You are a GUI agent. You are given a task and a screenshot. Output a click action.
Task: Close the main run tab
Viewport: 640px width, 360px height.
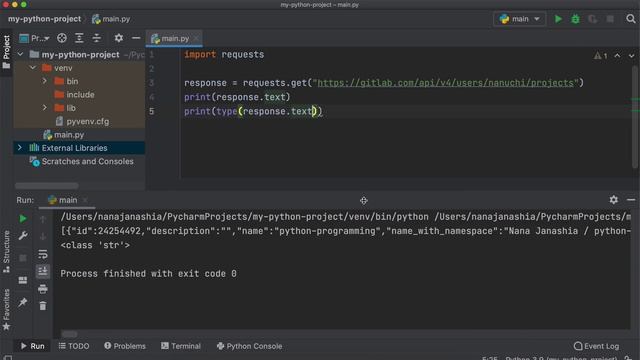coord(85,200)
